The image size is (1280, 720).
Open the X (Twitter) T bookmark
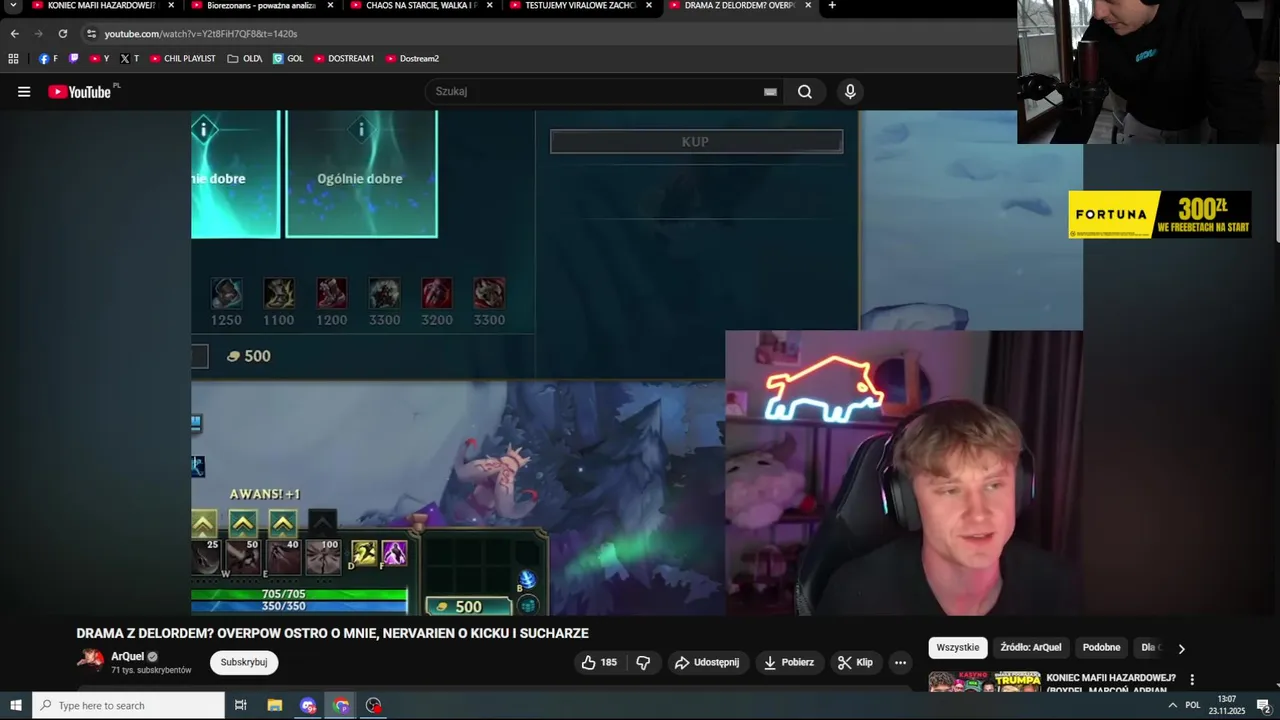point(129,59)
